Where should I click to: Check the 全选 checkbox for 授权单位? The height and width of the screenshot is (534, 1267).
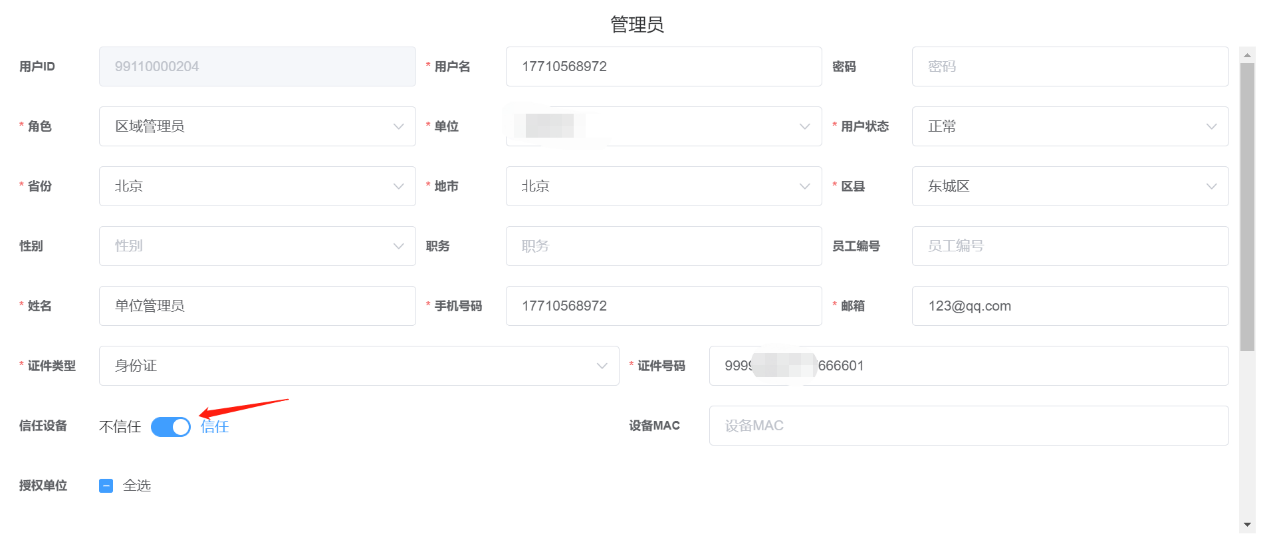click(106, 486)
